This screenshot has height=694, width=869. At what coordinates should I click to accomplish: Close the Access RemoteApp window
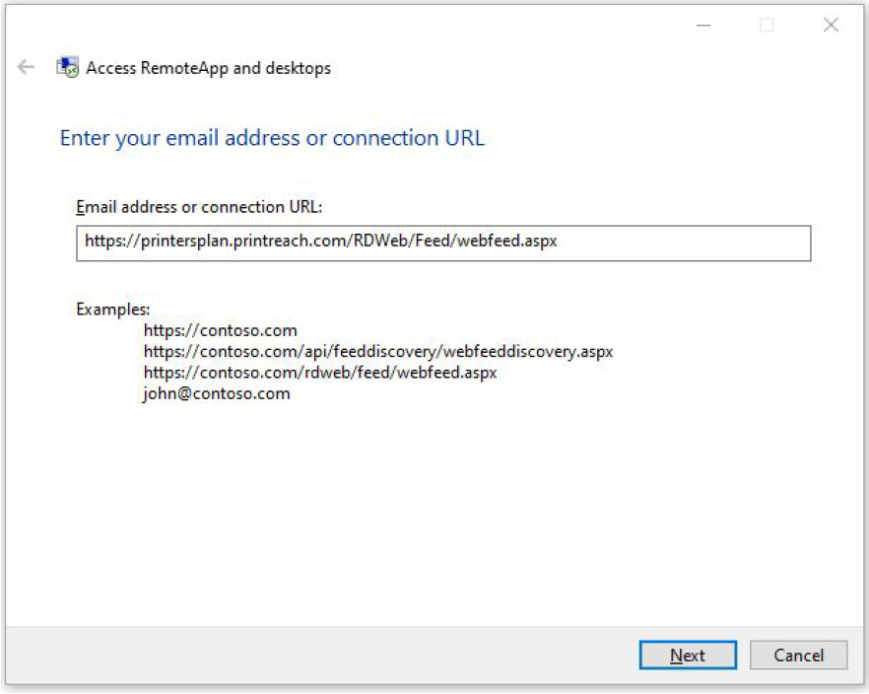[x=831, y=25]
